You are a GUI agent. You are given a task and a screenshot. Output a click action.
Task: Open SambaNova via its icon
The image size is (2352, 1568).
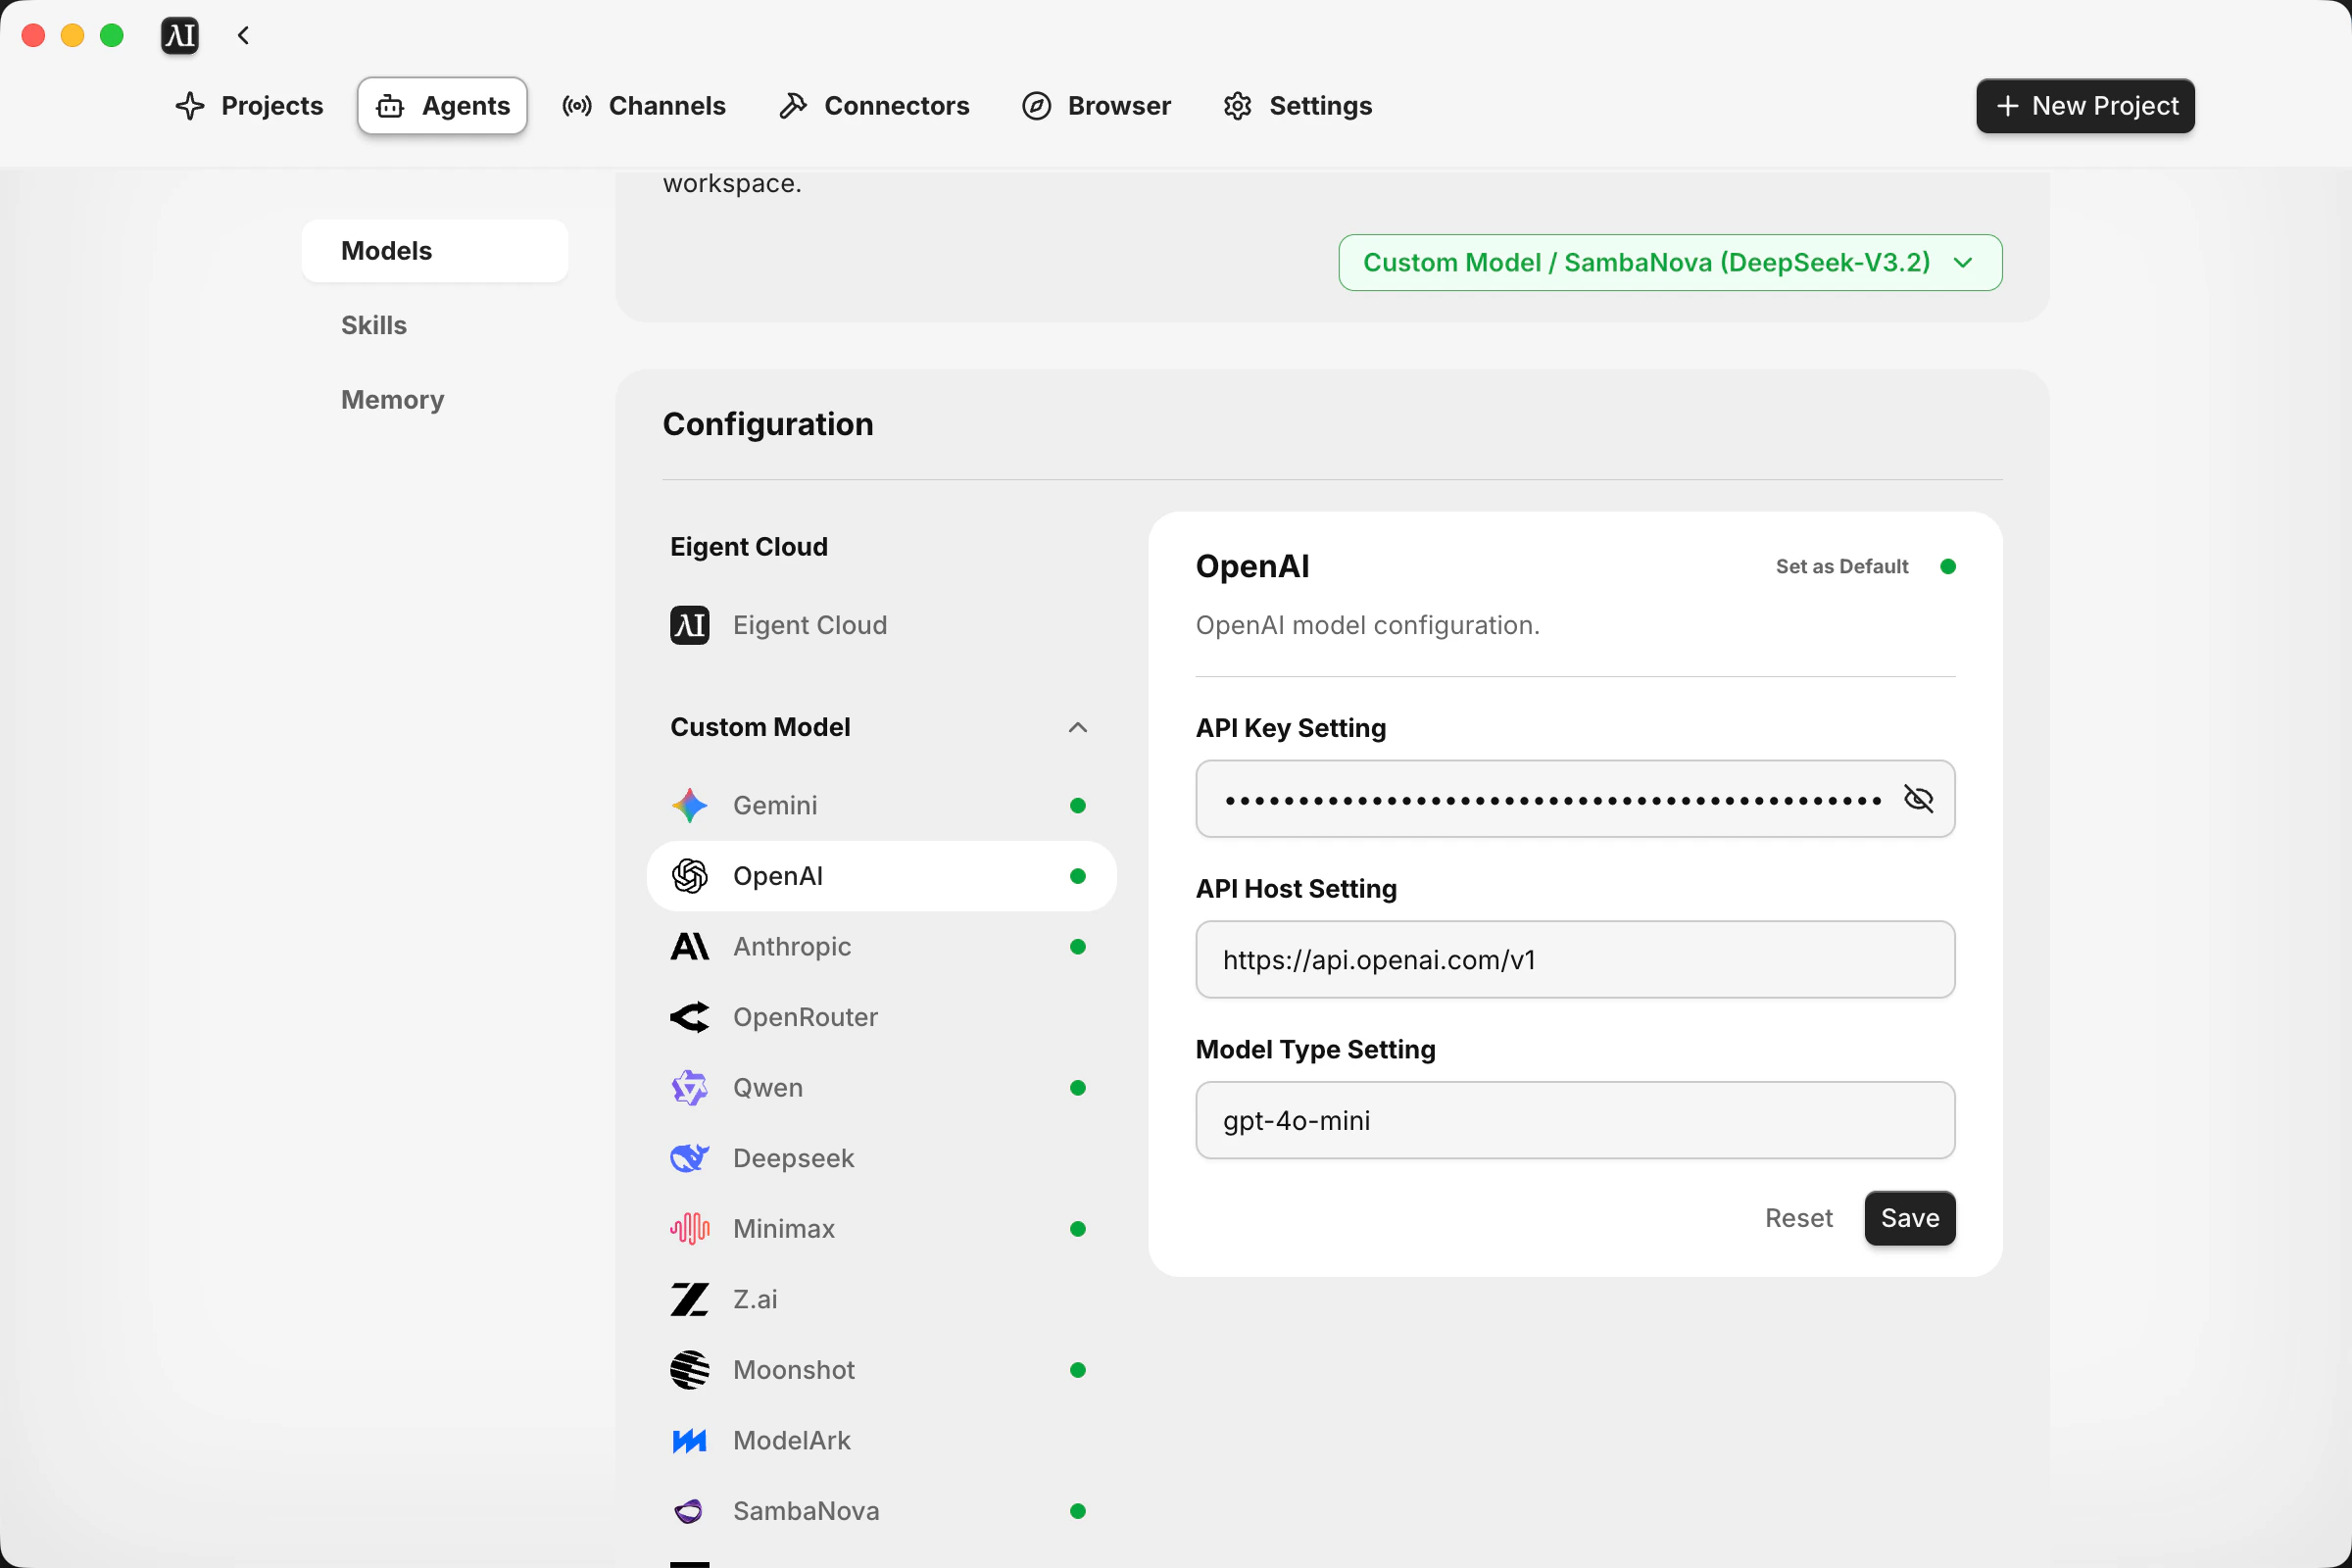689,1510
